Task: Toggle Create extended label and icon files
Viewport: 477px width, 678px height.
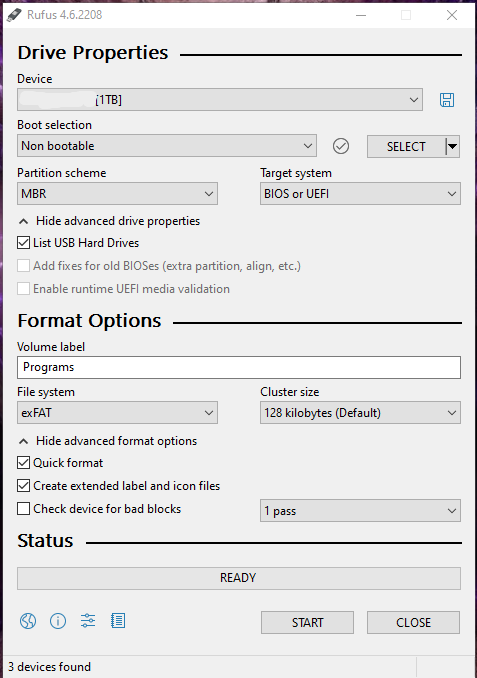Action: pyautogui.click(x=23, y=486)
